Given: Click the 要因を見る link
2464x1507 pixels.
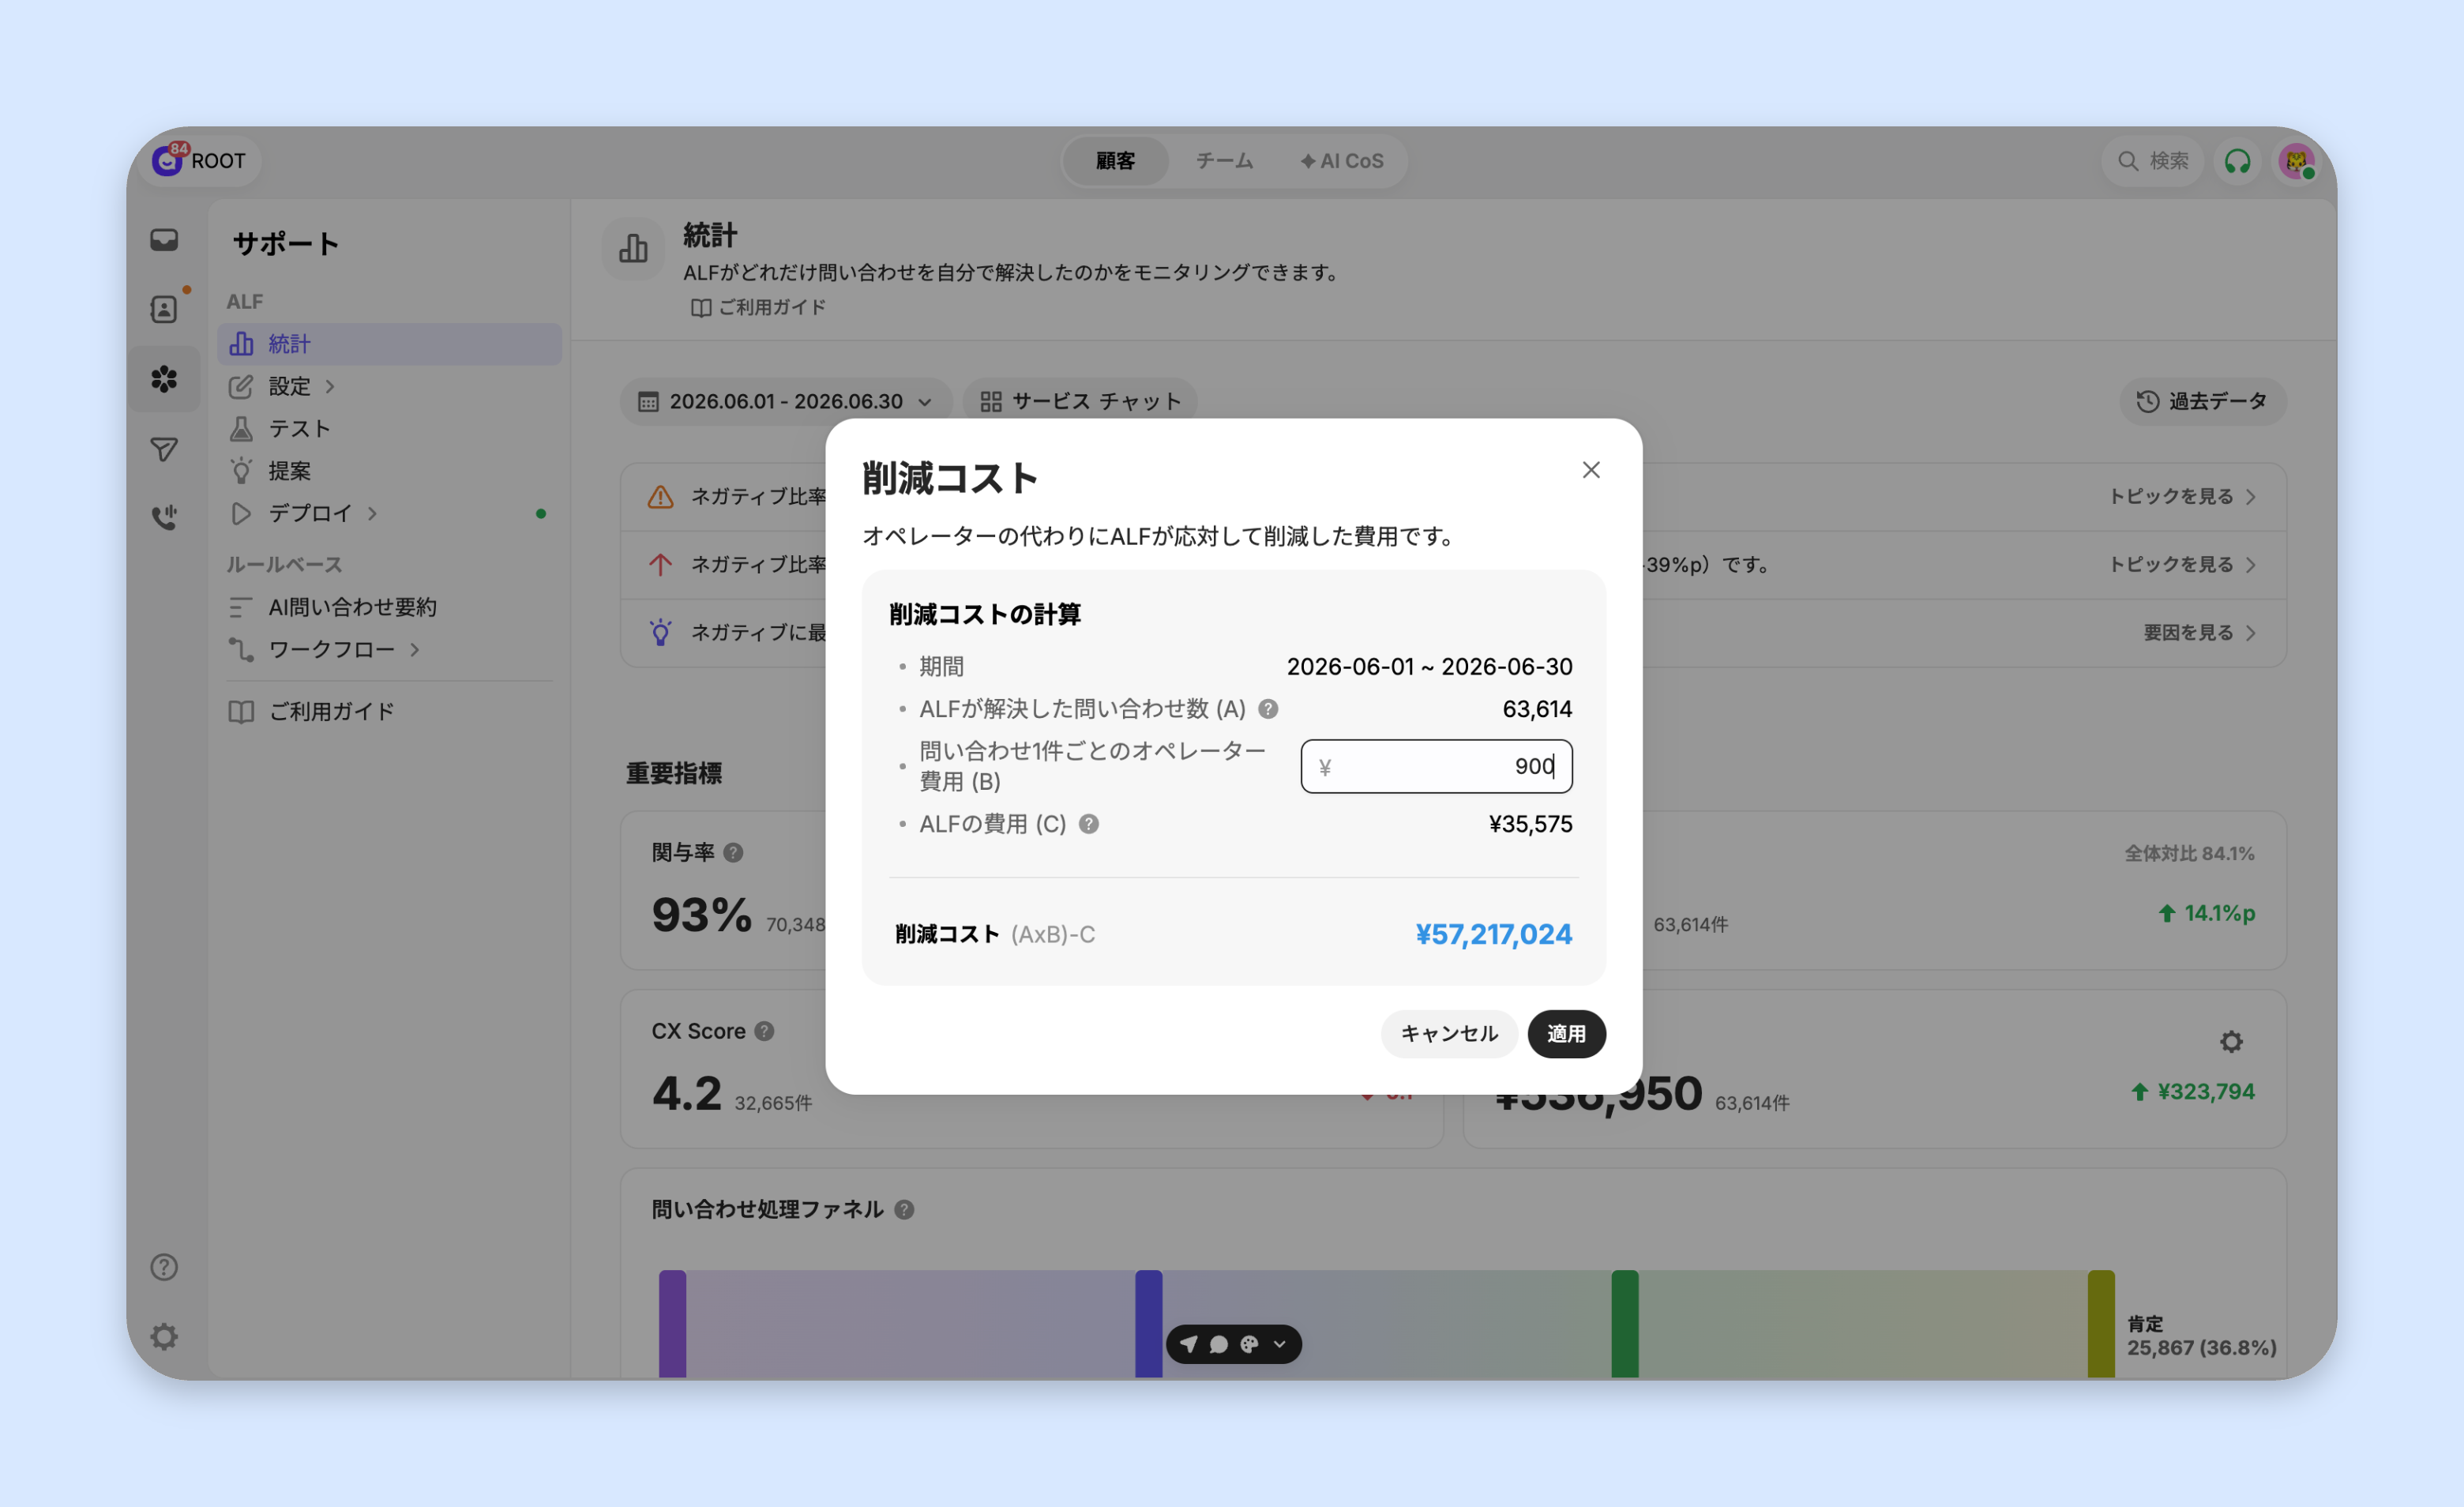Looking at the screenshot, I should click(2199, 633).
